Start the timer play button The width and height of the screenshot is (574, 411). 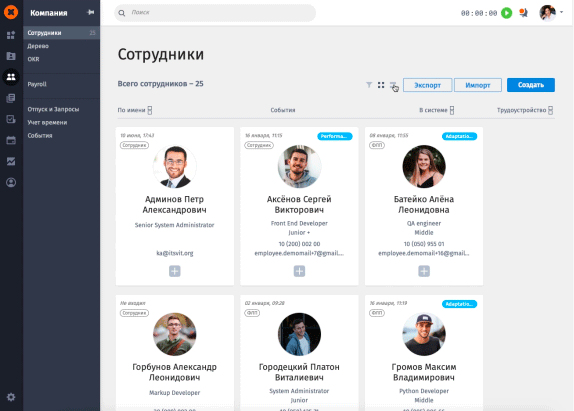(507, 13)
